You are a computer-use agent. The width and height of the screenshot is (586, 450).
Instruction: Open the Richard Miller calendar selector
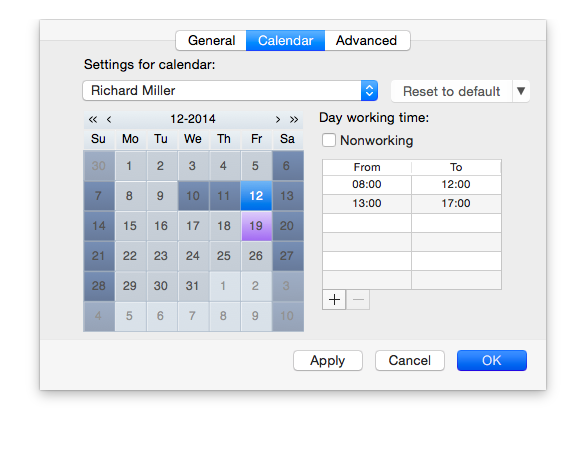pos(230,90)
